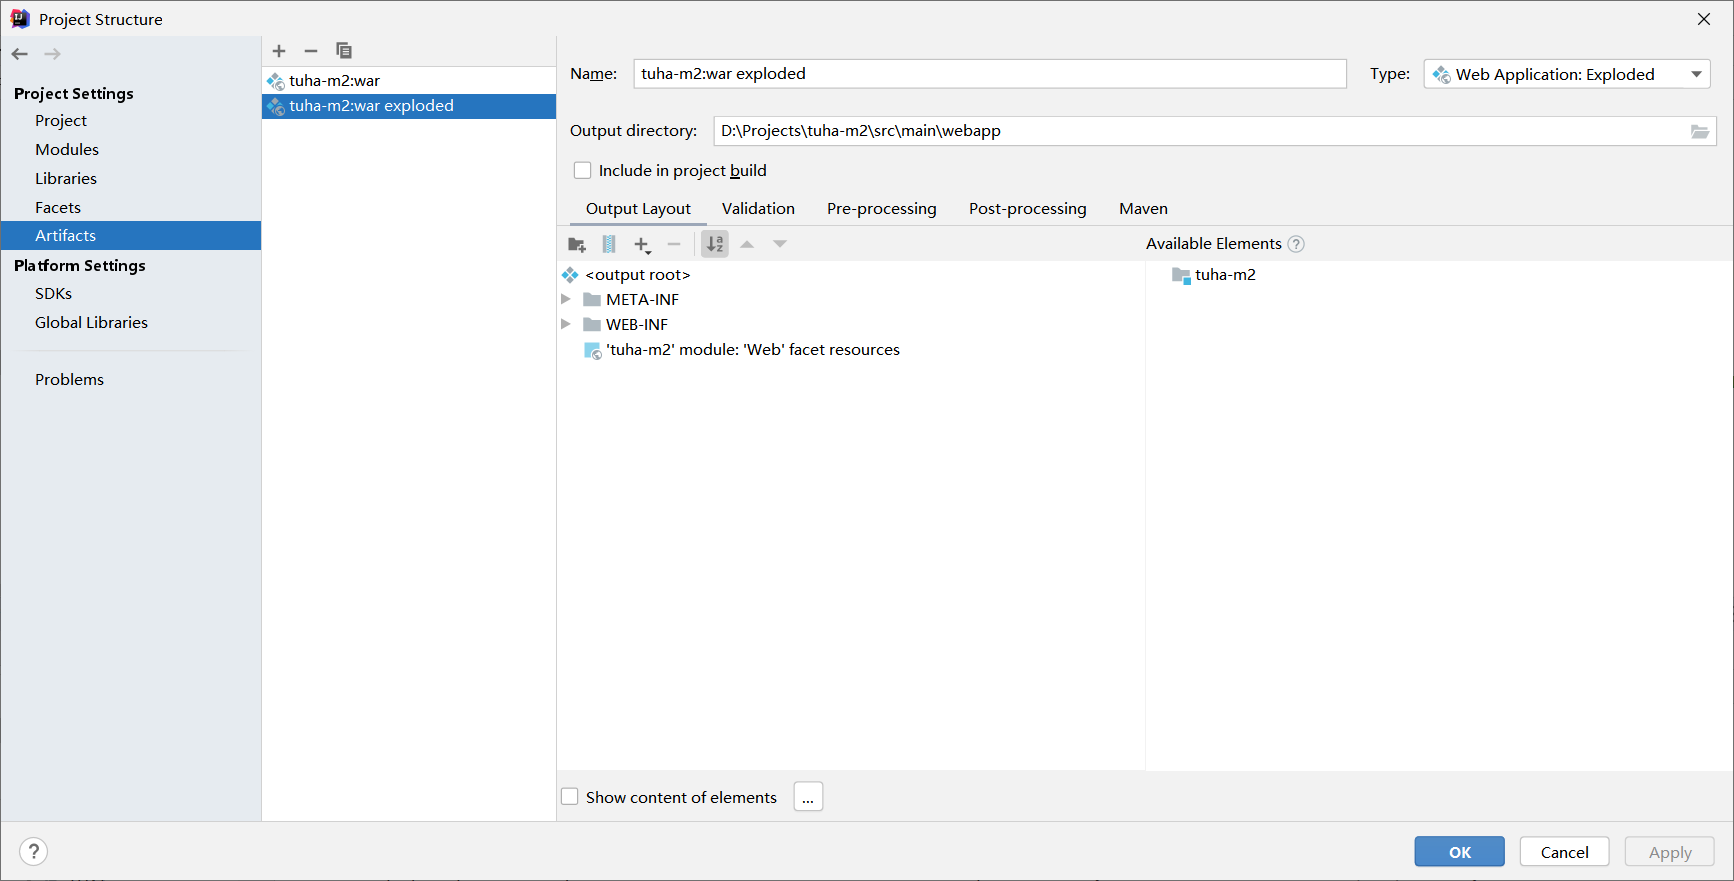This screenshot has height=881, width=1734.
Task: Click the add artifact plus icon
Action: coord(279,51)
